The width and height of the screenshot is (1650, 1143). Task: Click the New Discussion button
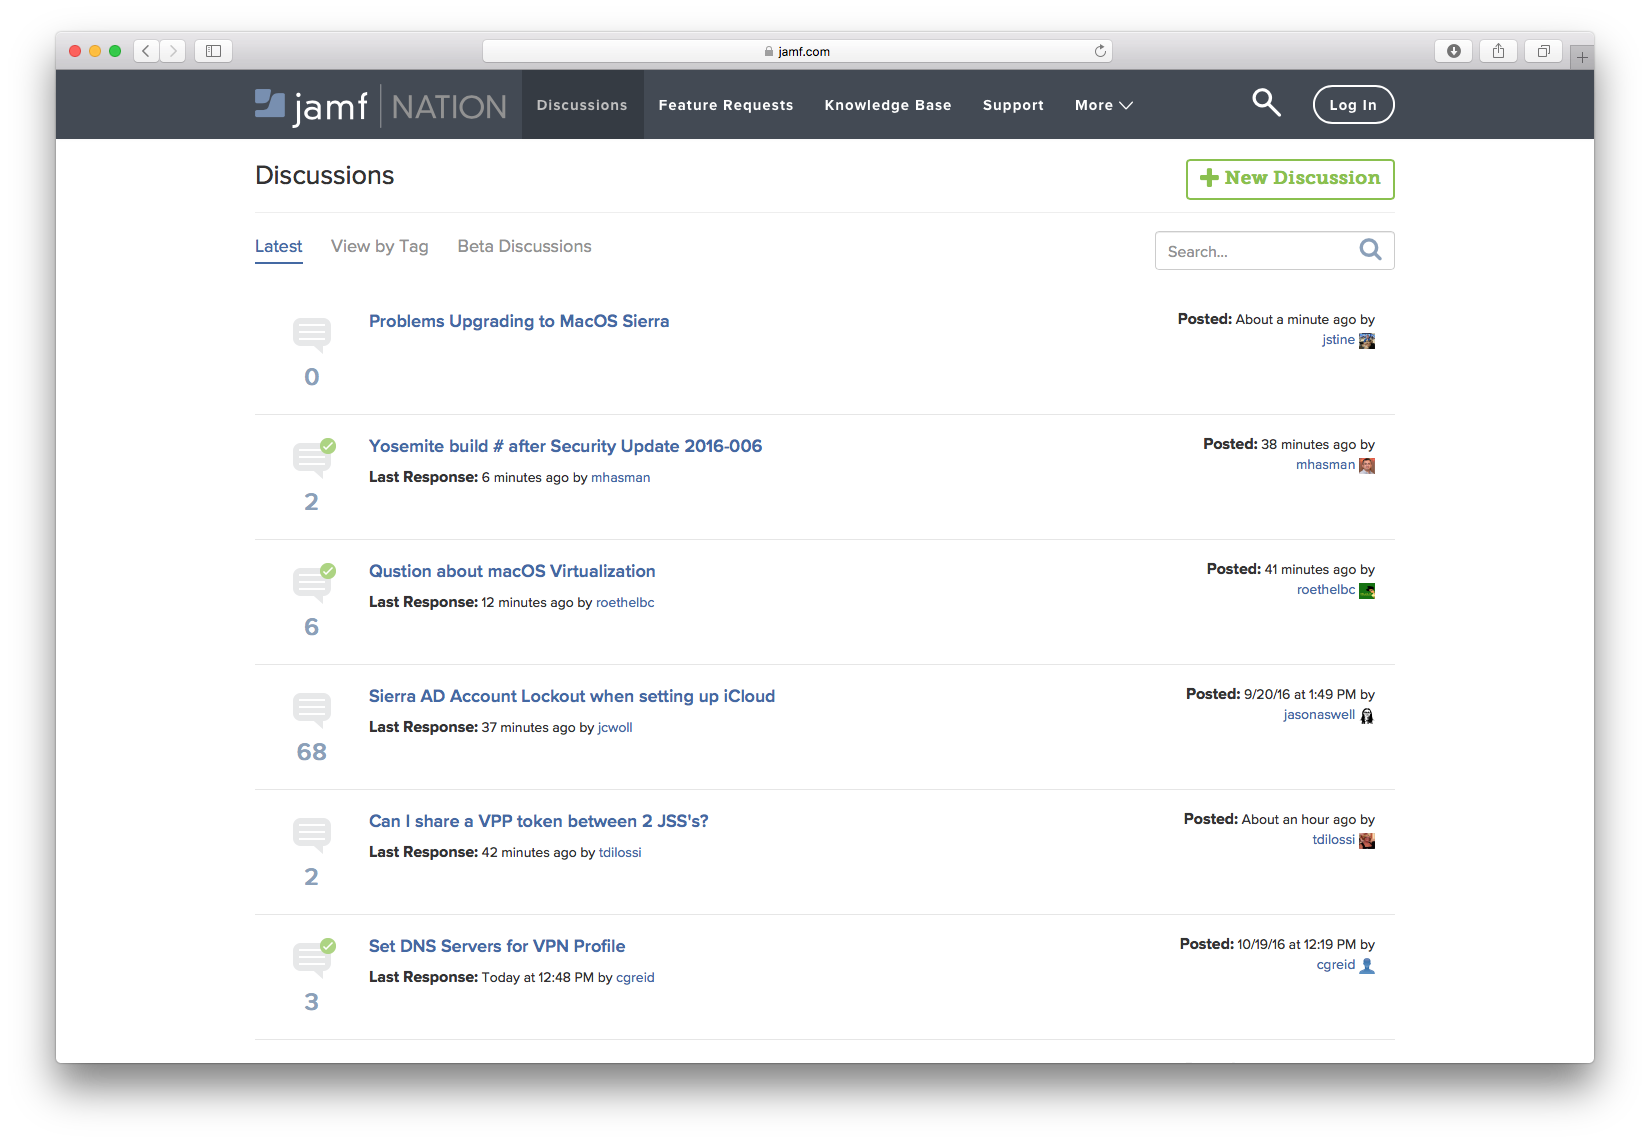[1289, 179]
